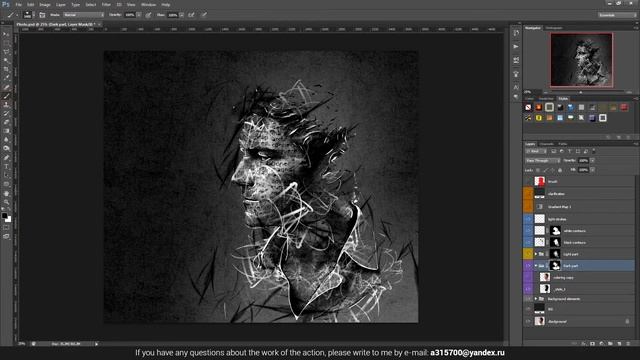The image size is (640, 360).
Task: Switch to the Paths tab
Action: click(x=562, y=144)
